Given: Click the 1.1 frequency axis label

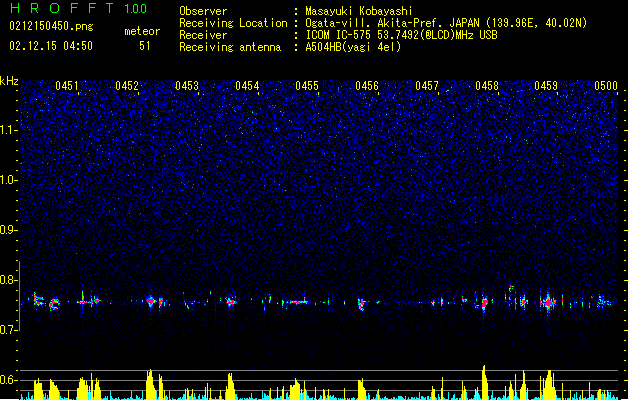Looking at the screenshot, I should 9,130.
